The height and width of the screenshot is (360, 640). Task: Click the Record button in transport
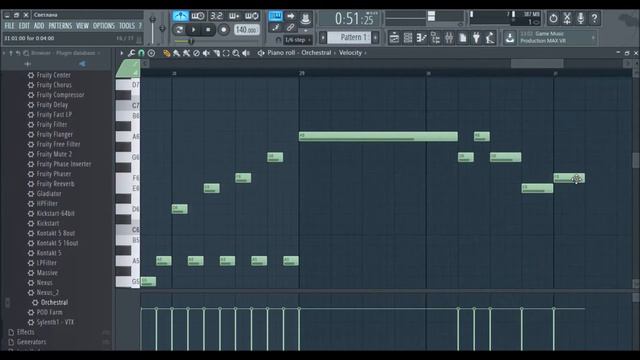(223, 30)
